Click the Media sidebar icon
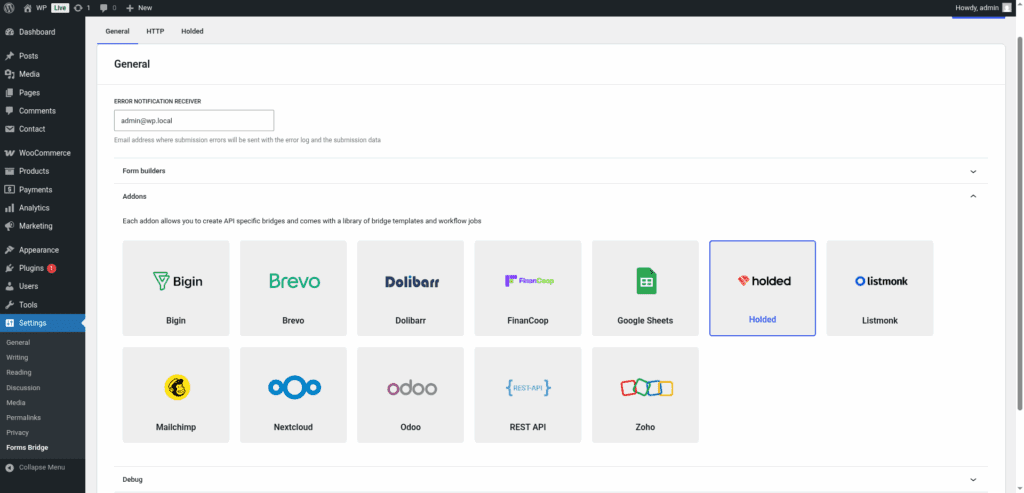The height and width of the screenshot is (493, 1024). click(10, 74)
